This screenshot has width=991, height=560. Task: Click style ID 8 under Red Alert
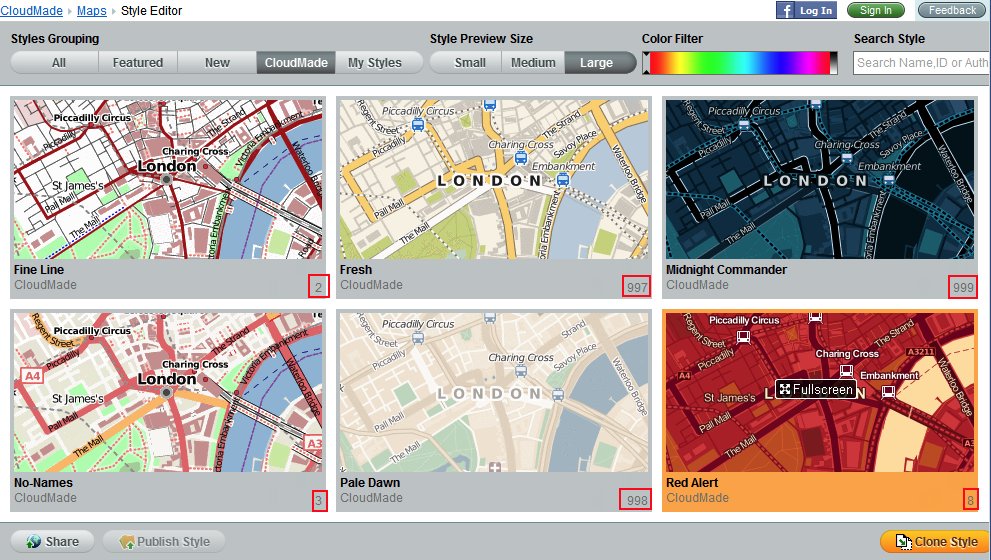(x=970, y=501)
